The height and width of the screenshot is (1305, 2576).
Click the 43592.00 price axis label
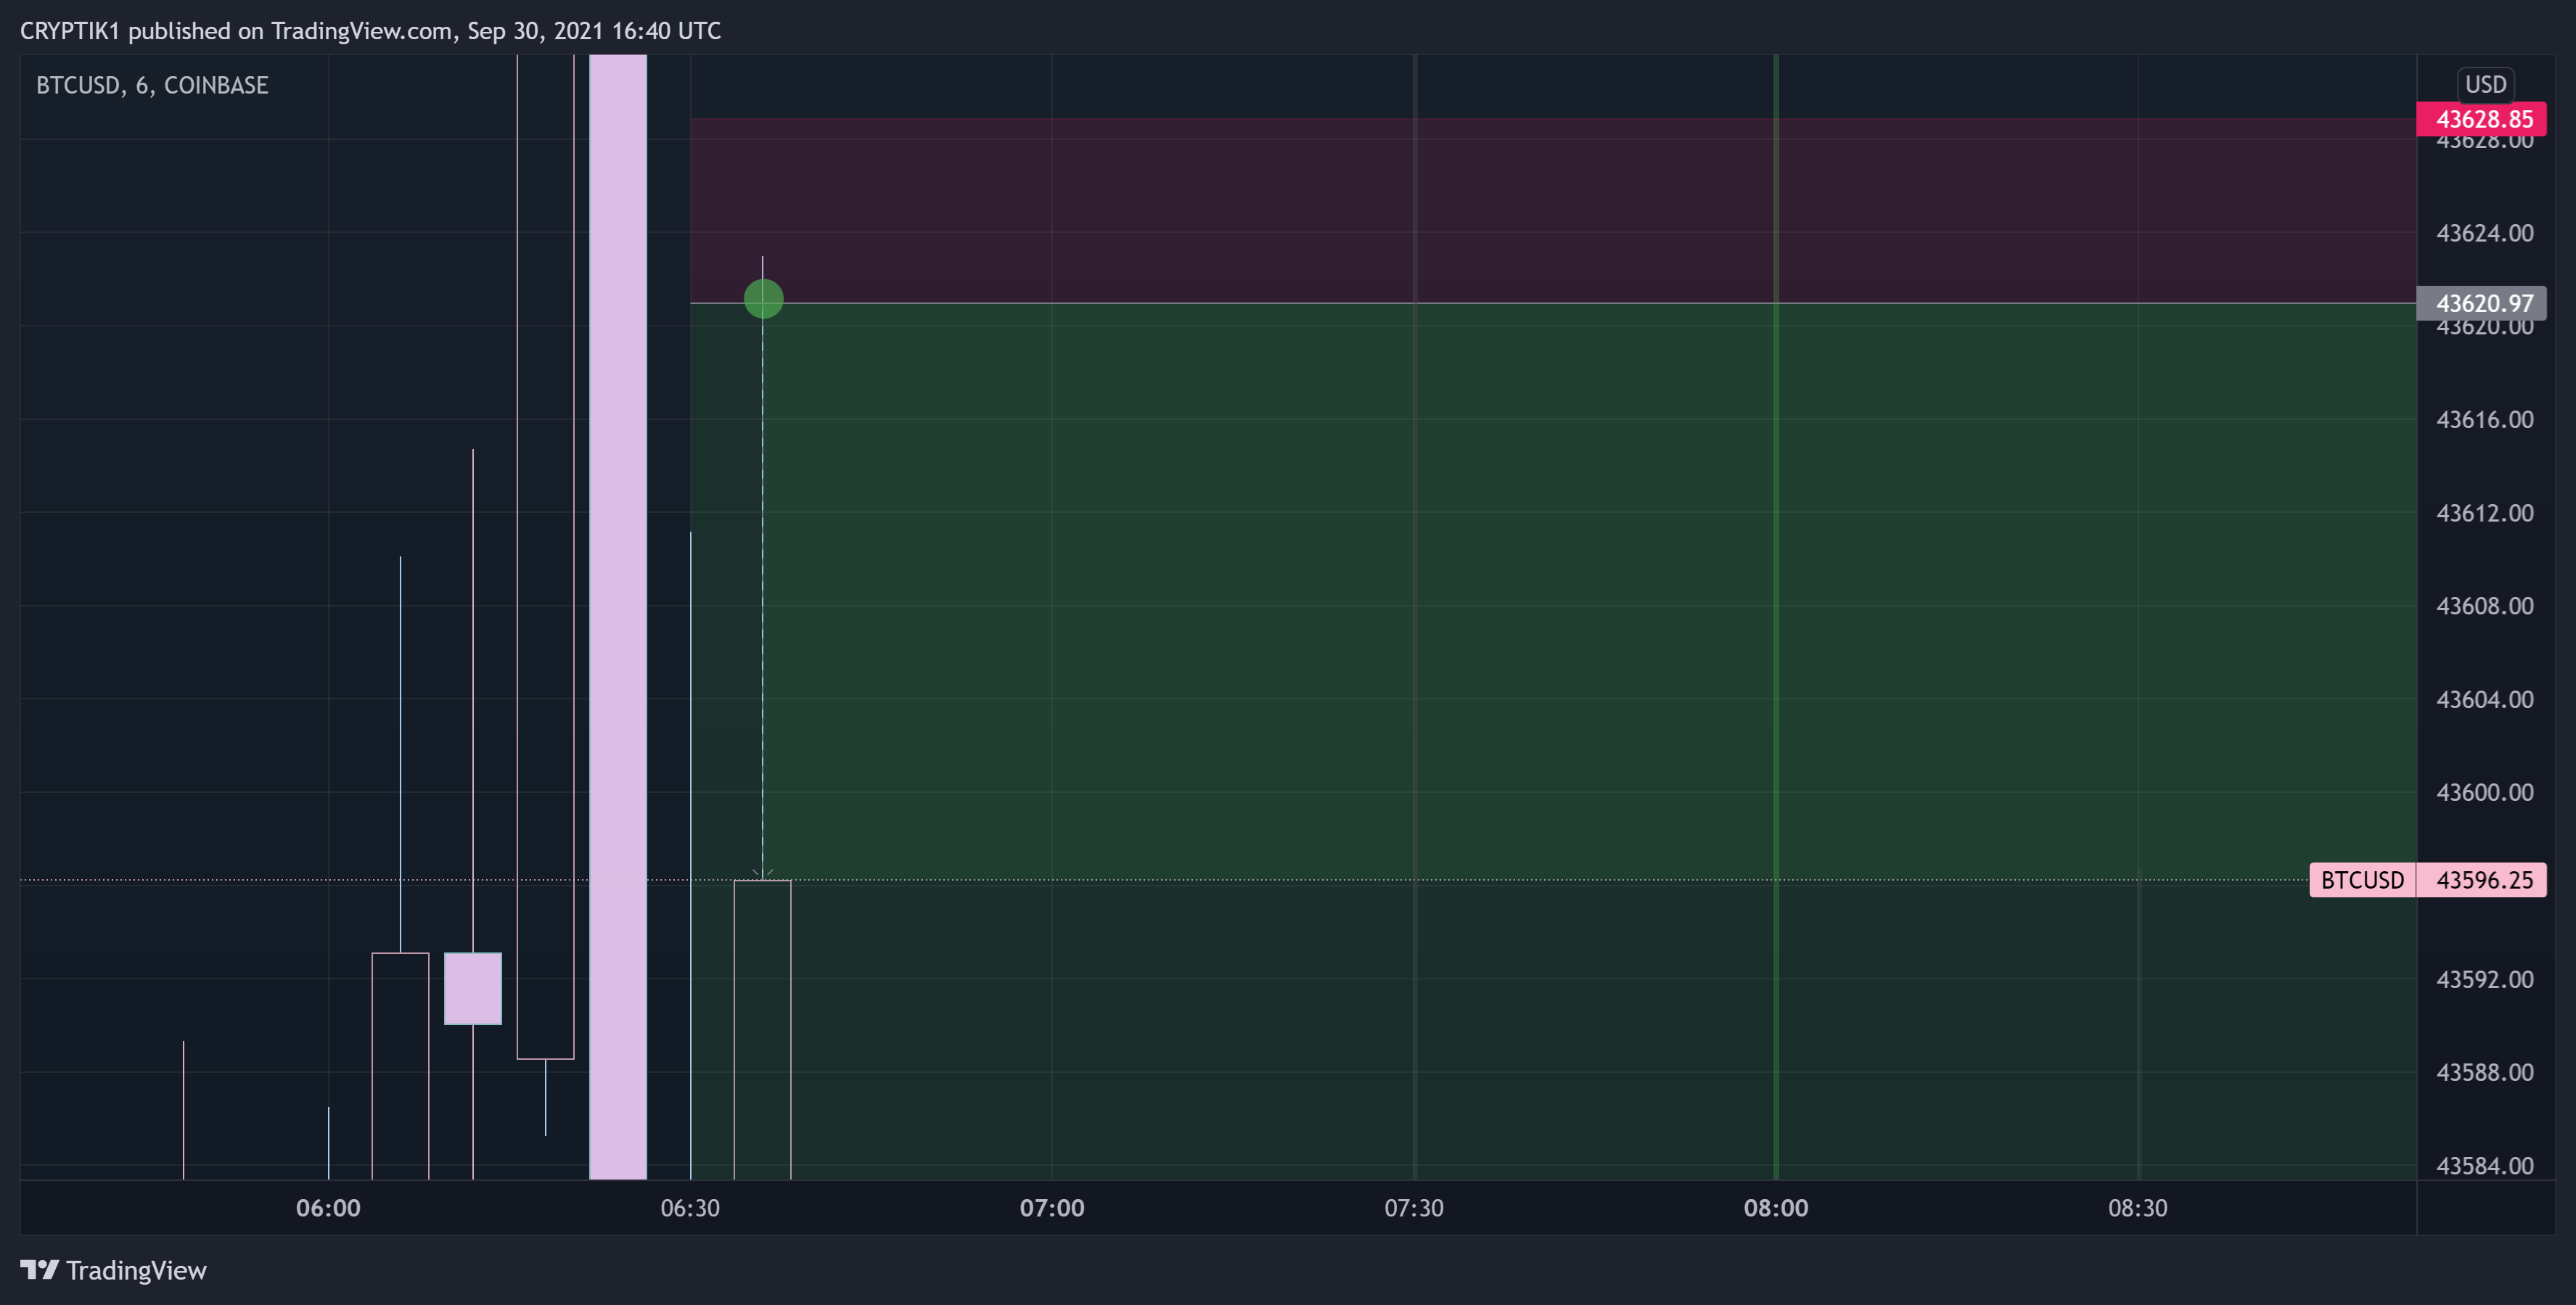tap(2485, 979)
